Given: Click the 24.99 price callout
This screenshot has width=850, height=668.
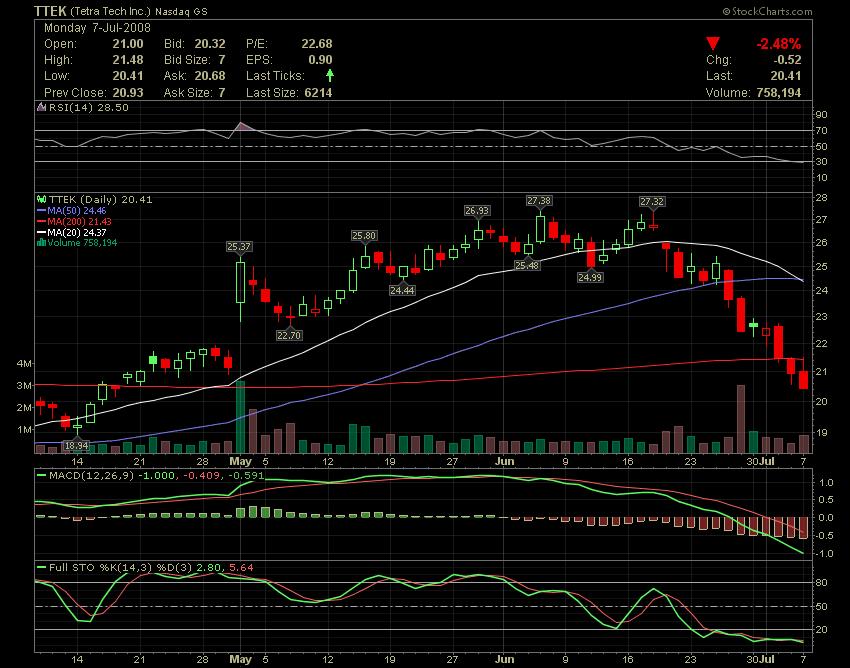Looking at the screenshot, I should 590,277.
